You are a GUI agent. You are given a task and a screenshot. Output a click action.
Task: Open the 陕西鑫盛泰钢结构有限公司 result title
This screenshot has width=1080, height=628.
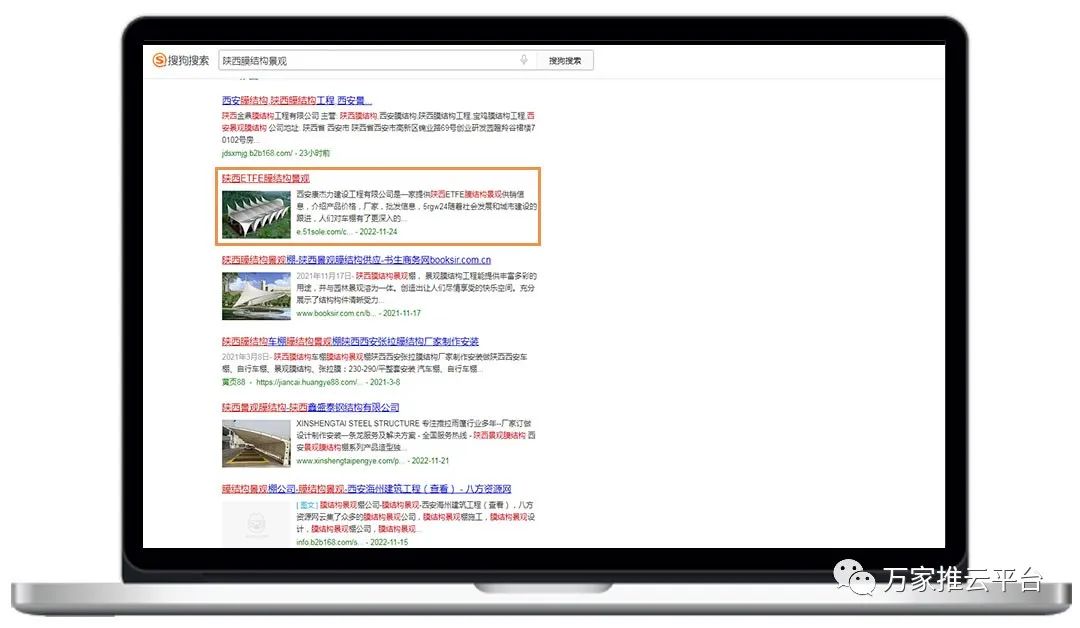(x=310, y=408)
